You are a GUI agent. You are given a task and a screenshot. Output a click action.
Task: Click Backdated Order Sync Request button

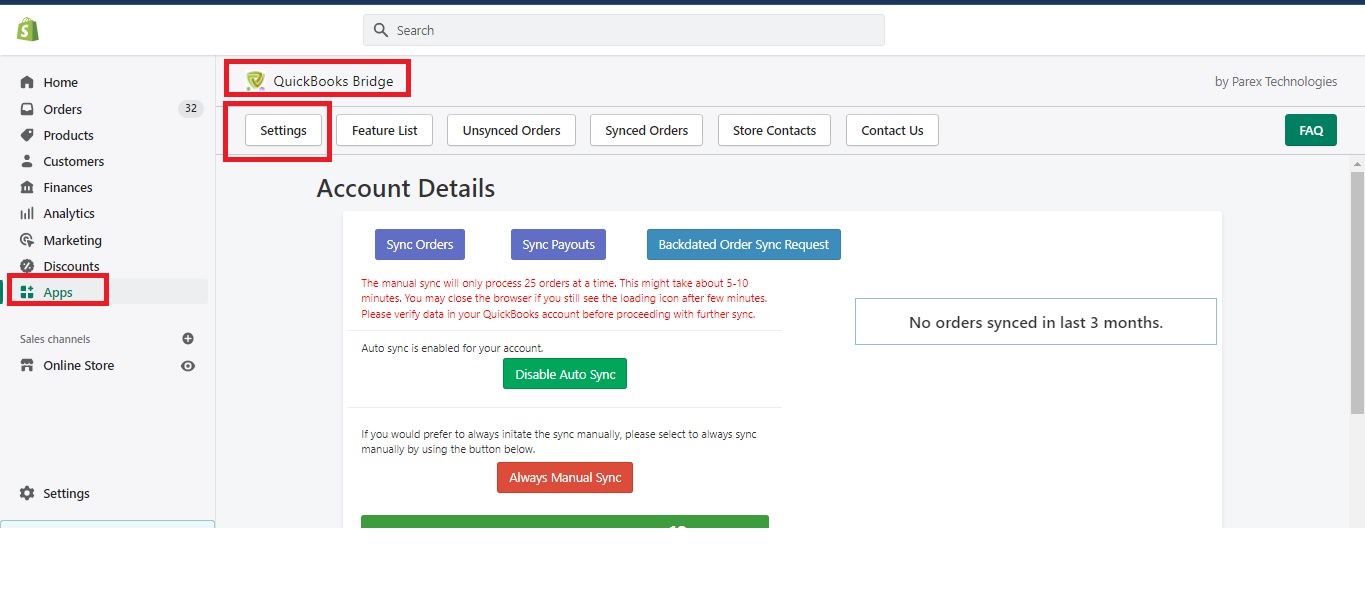(744, 244)
